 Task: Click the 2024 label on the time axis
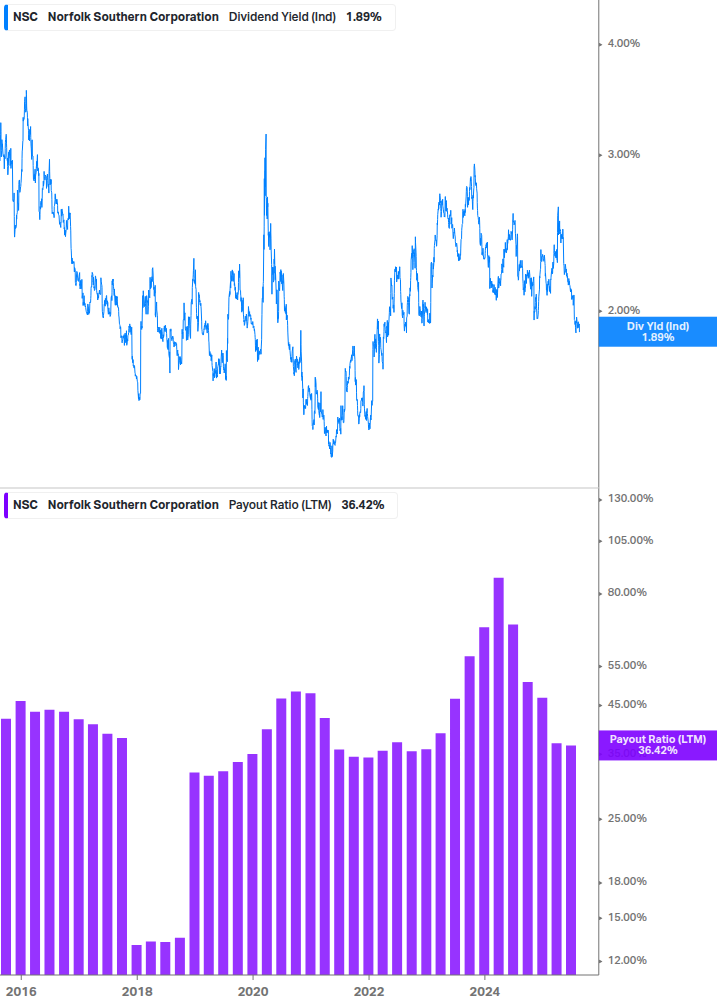484,992
